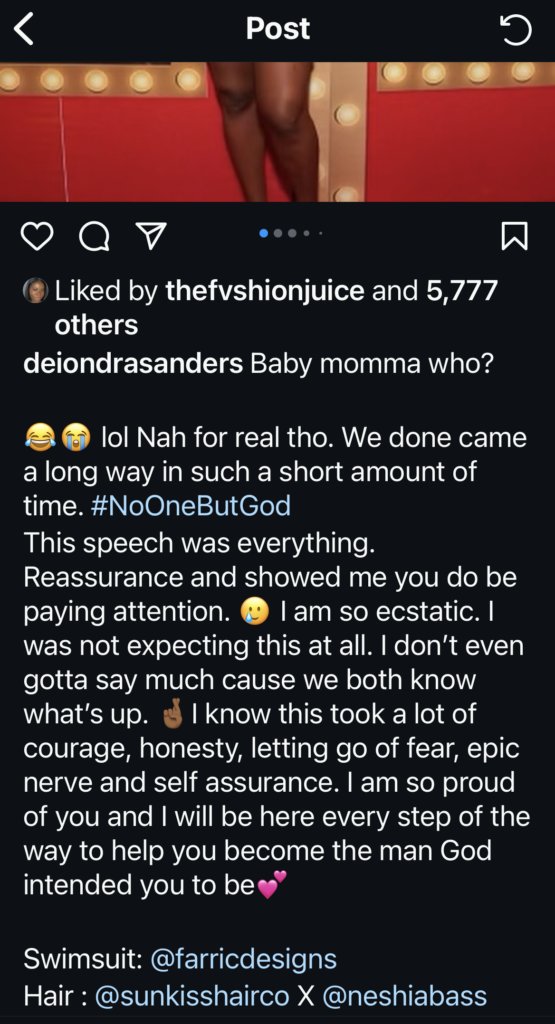Open thefvshionjuice profile from likes

tap(264, 291)
